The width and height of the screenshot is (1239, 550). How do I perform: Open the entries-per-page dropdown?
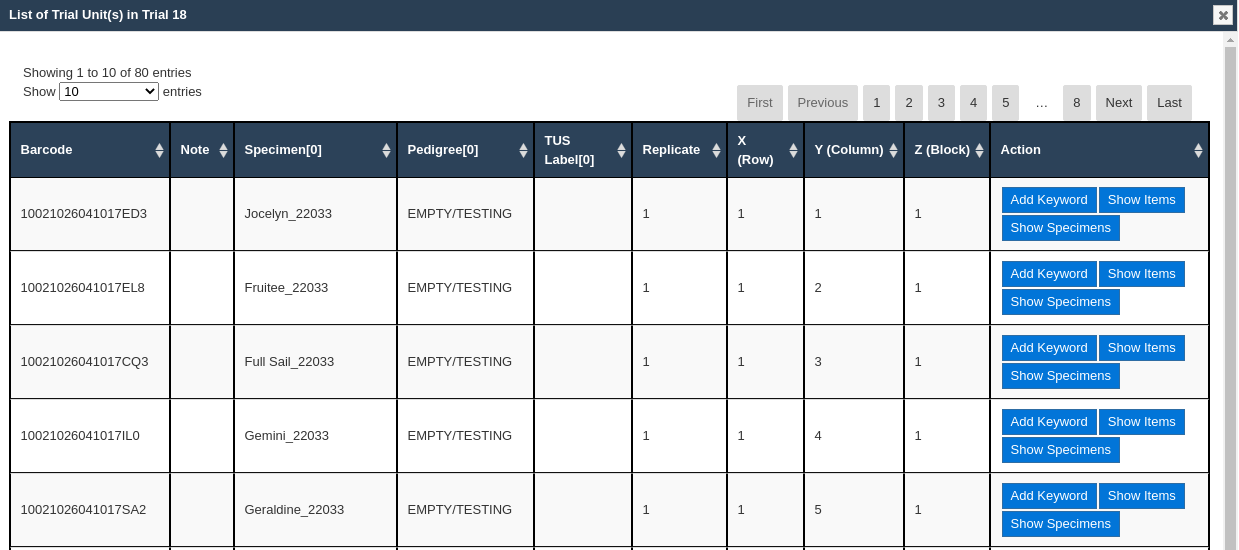click(x=109, y=91)
